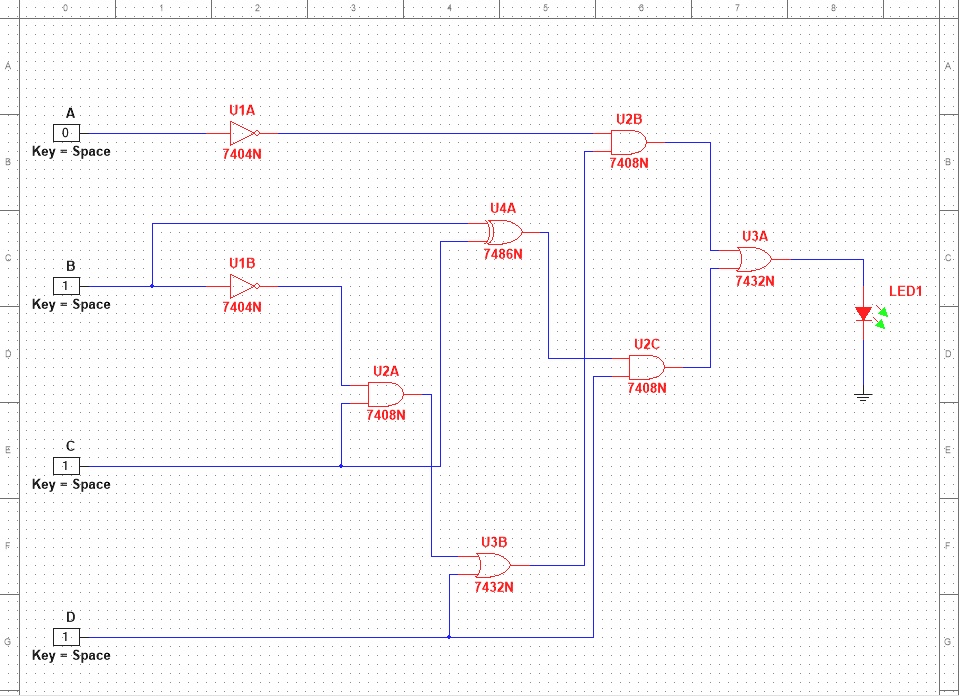Click the U2C AND gate symbol
This screenshot has height=696, width=959.
[x=645, y=365]
